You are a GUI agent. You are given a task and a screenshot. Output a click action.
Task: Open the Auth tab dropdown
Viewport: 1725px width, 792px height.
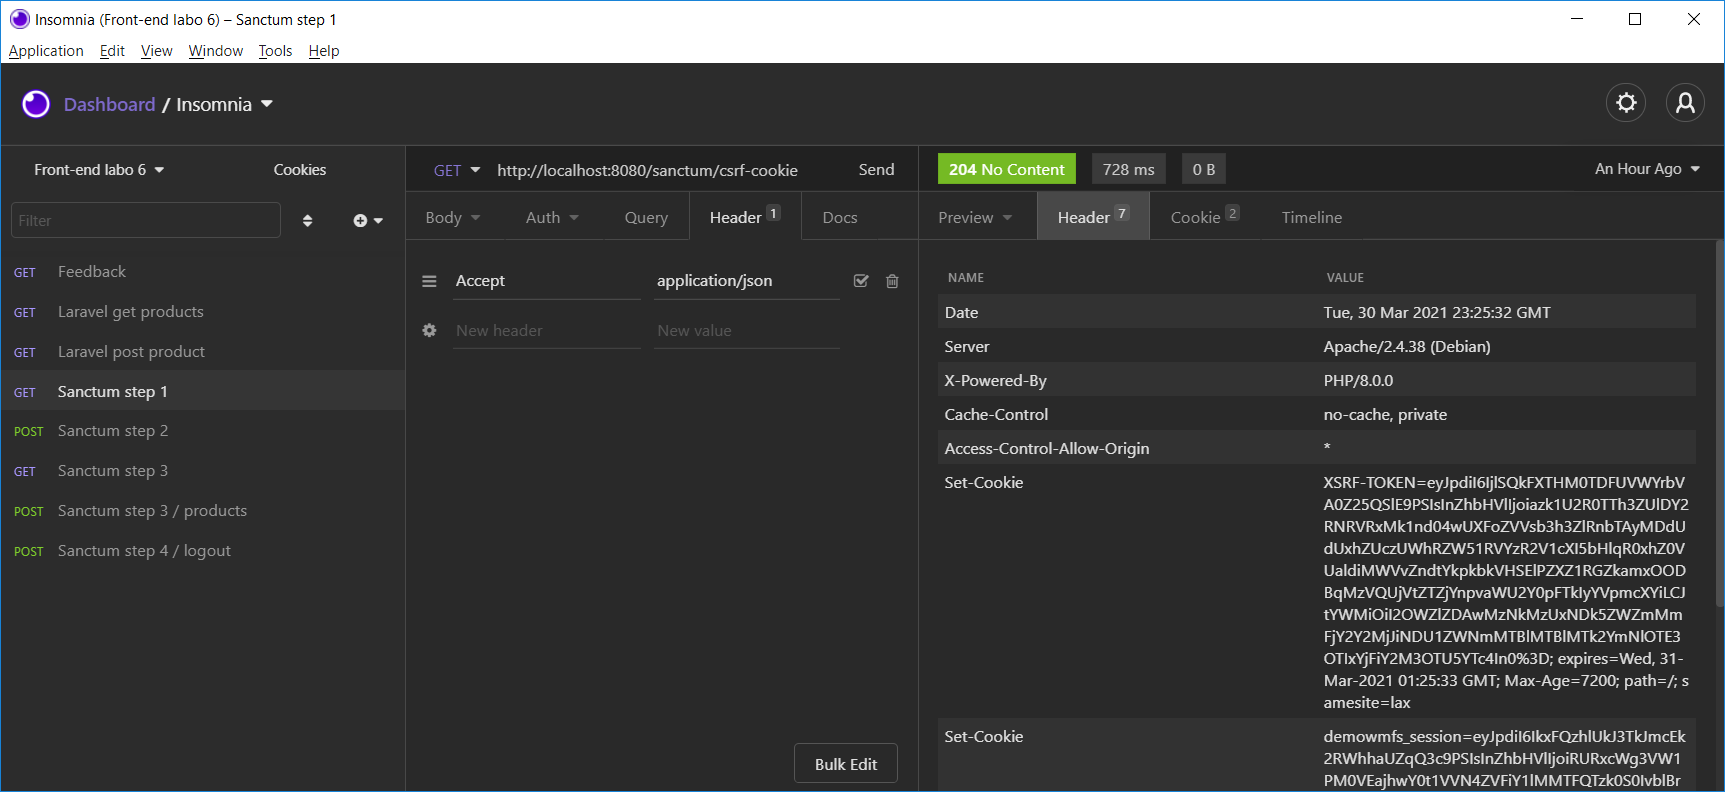[x=552, y=217]
